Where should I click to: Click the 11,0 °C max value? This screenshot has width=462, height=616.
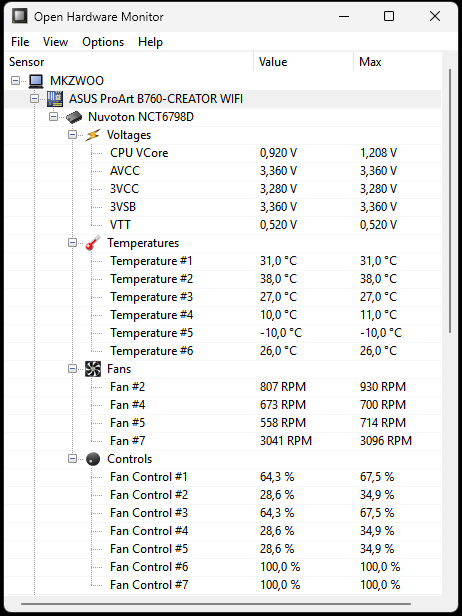[378, 315]
